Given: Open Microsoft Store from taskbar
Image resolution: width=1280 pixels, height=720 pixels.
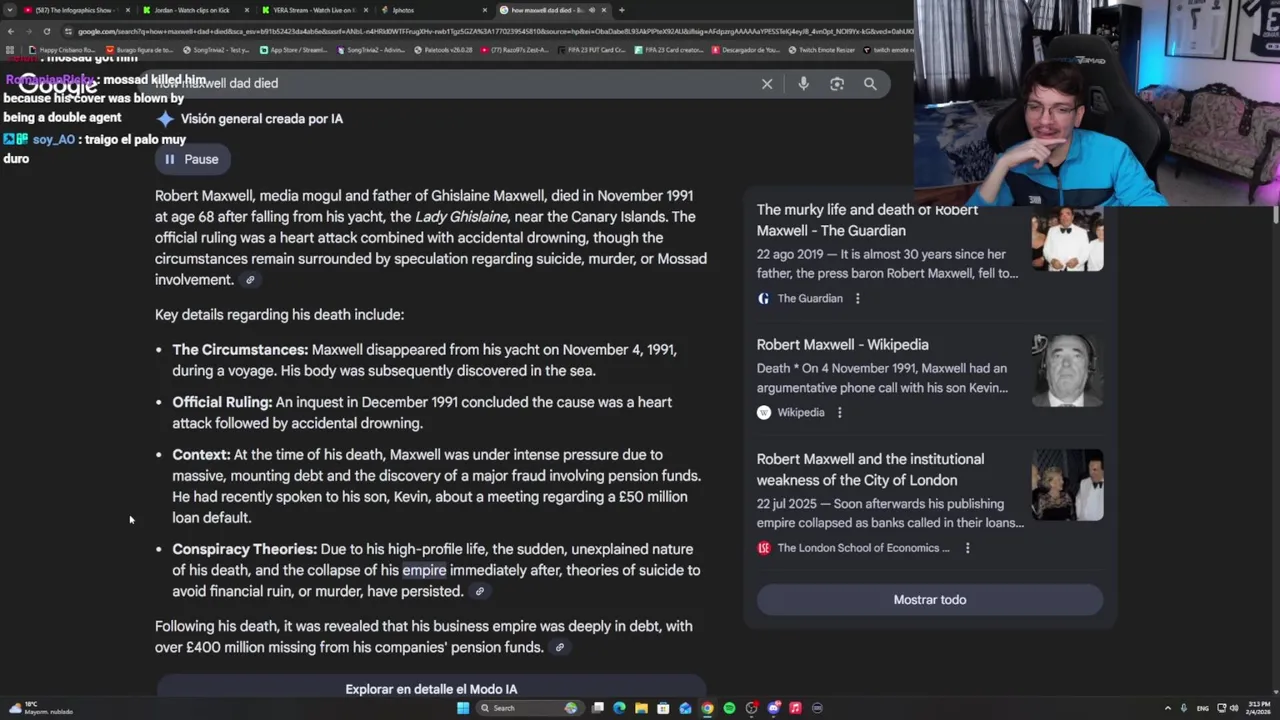Looking at the screenshot, I should click(663, 708).
